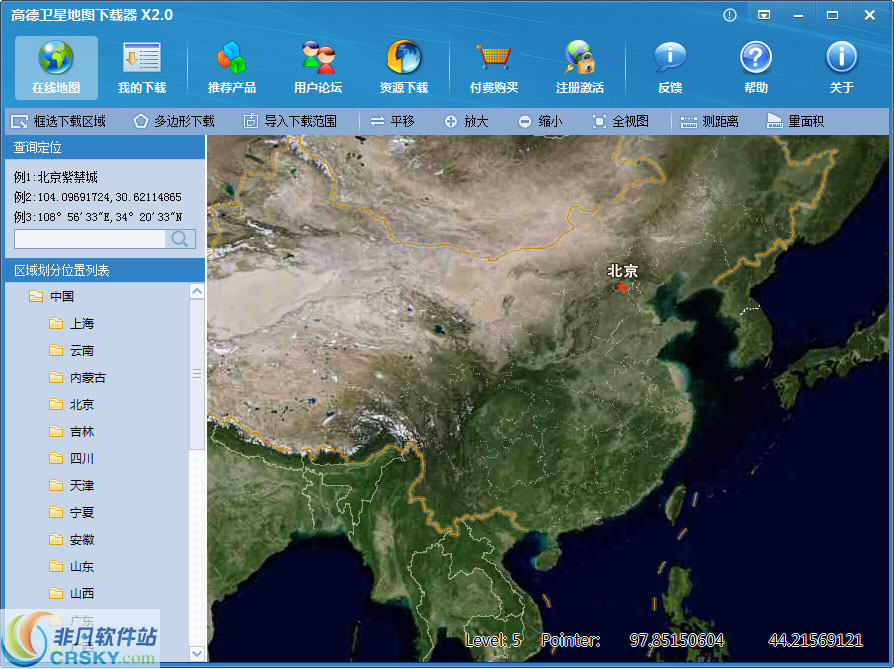Select the 云南 folder in region list
The image size is (894, 669).
71,350
